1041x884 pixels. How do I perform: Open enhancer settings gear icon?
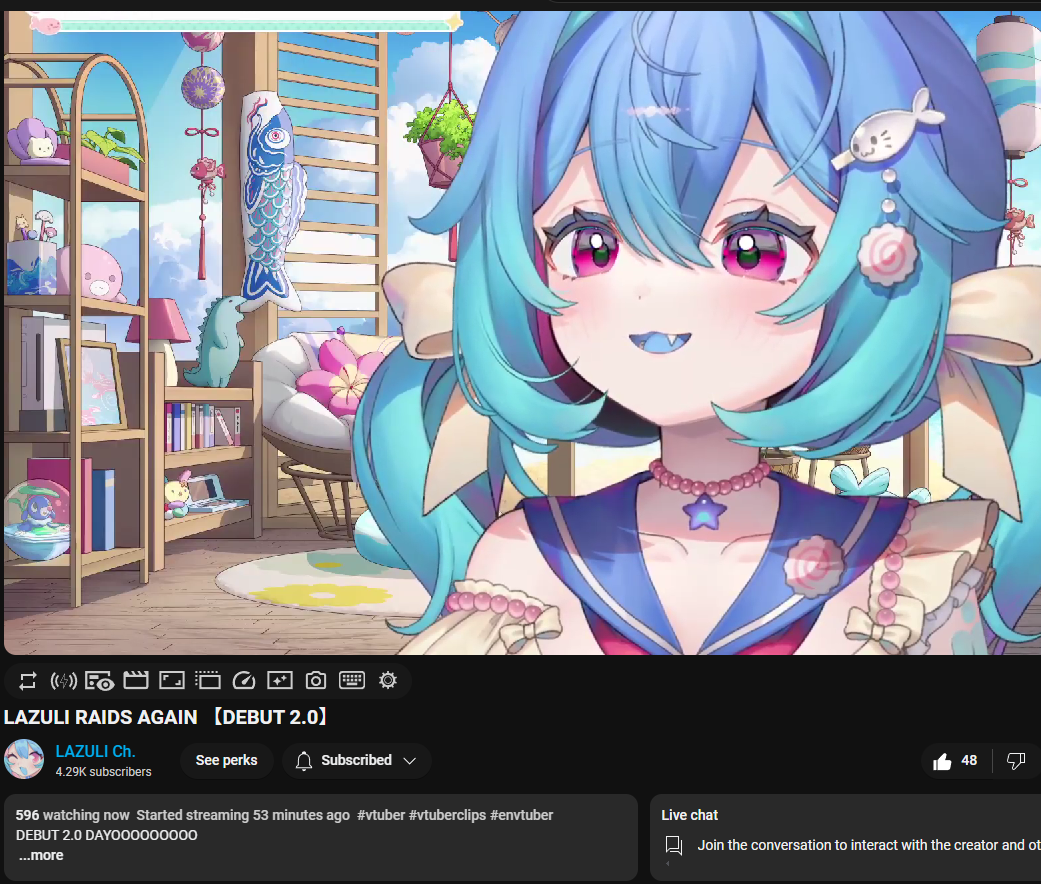click(x=388, y=681)
